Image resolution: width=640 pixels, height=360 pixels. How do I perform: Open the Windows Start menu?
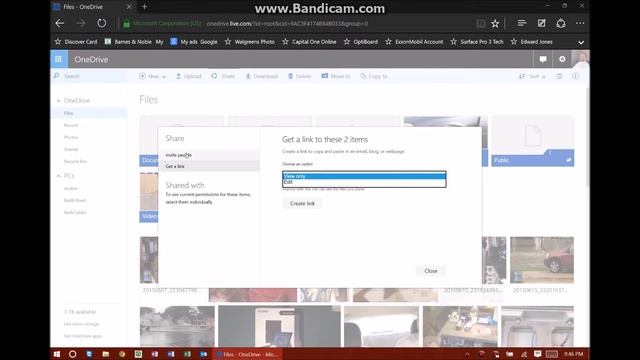click(57, 354)
